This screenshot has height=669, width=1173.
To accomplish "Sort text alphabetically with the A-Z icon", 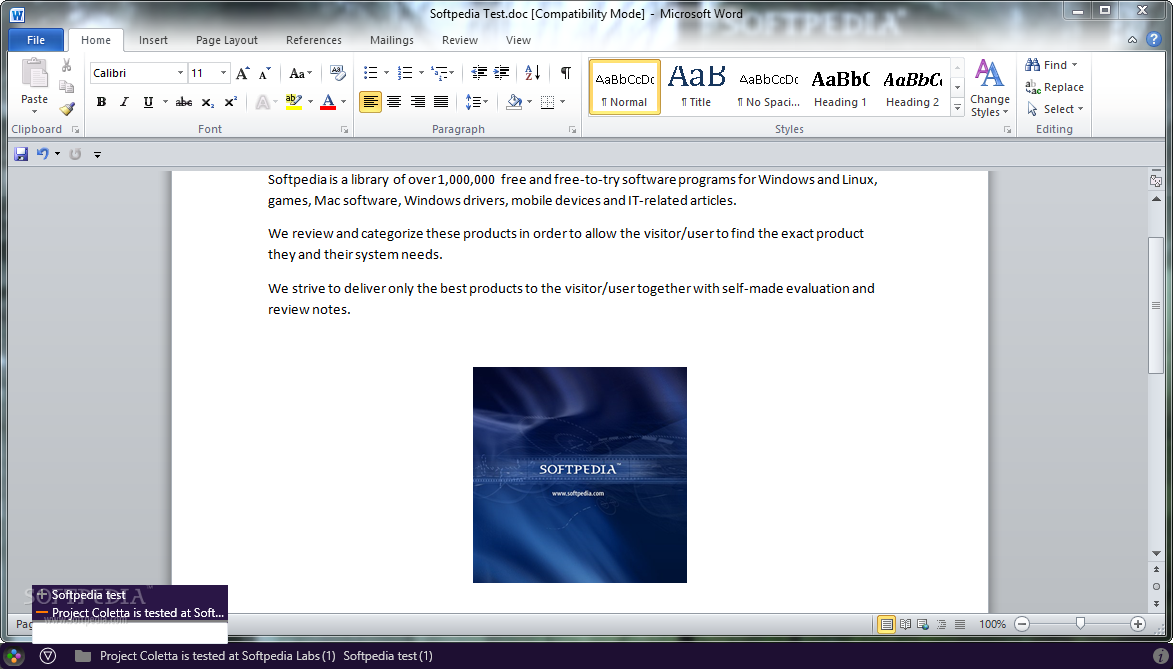I will (533, 73).
